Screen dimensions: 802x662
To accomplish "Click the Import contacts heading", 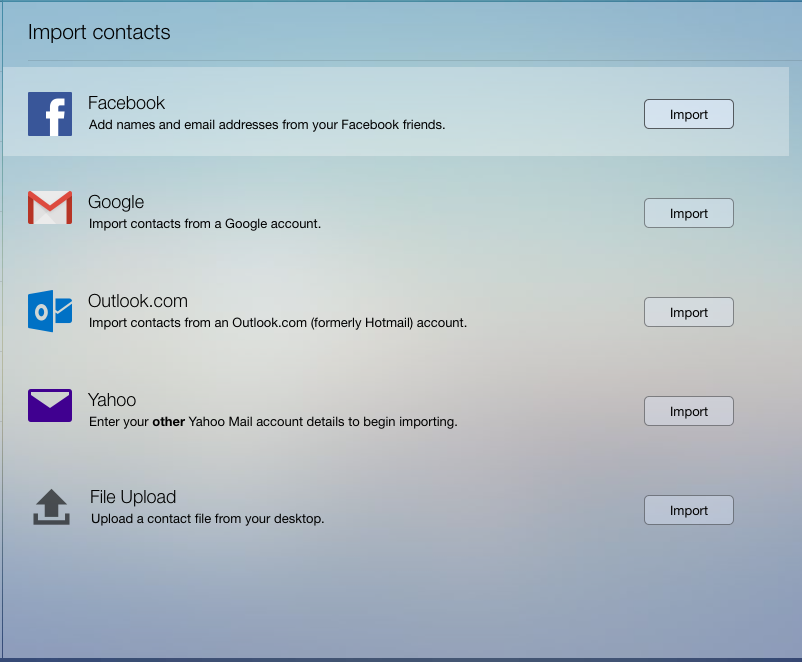I will 99,32.
